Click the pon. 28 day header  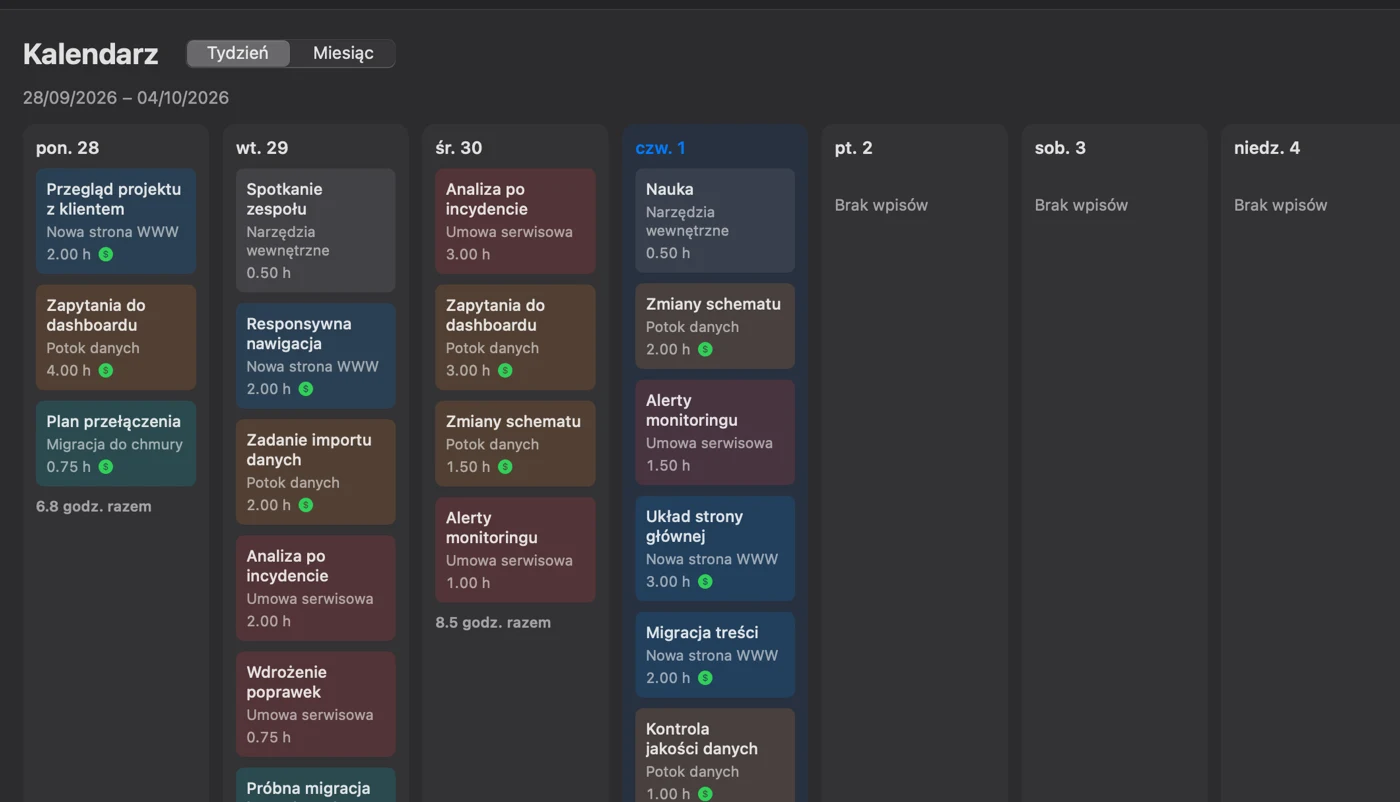[67, 148]
